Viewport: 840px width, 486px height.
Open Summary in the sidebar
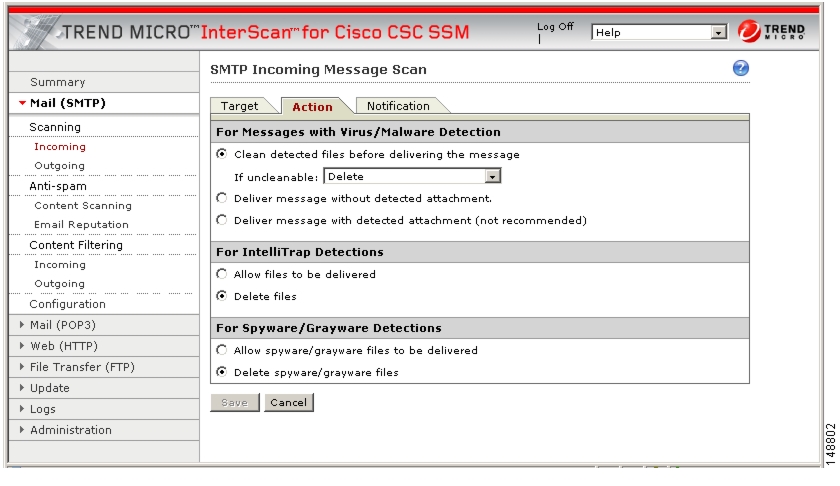point(57,82)
